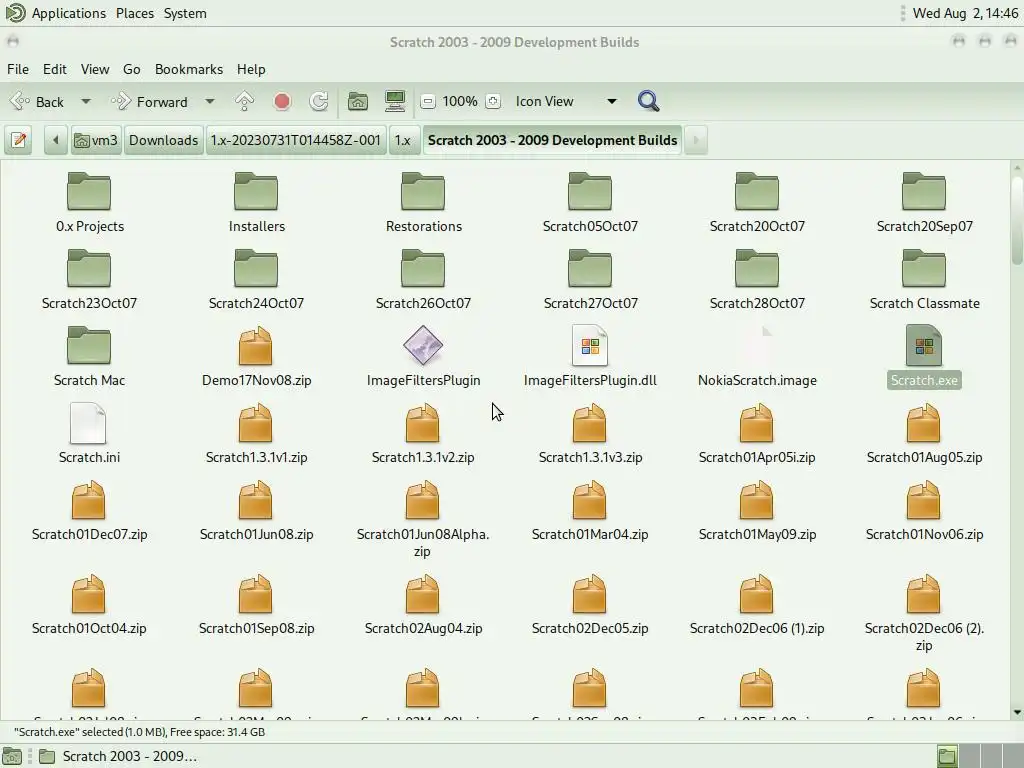The image size is (1024, 768).
Task: Open the Edit menu
Action: tap(55, 69)
